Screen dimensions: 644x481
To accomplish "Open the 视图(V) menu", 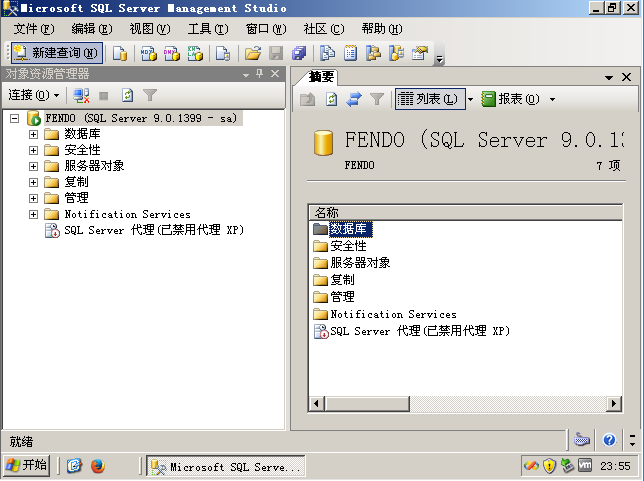I will pyautogui.click(x=150, y=29).
